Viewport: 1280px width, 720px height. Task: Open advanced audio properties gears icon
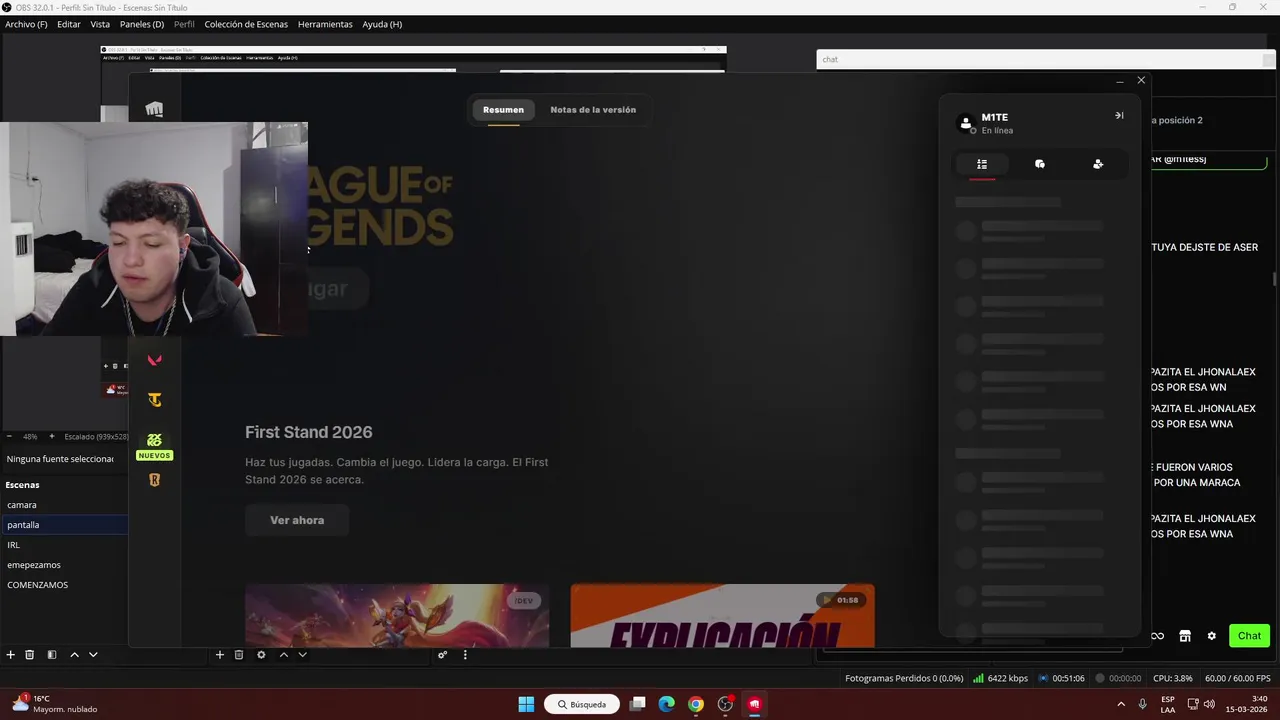click(442, 655)
